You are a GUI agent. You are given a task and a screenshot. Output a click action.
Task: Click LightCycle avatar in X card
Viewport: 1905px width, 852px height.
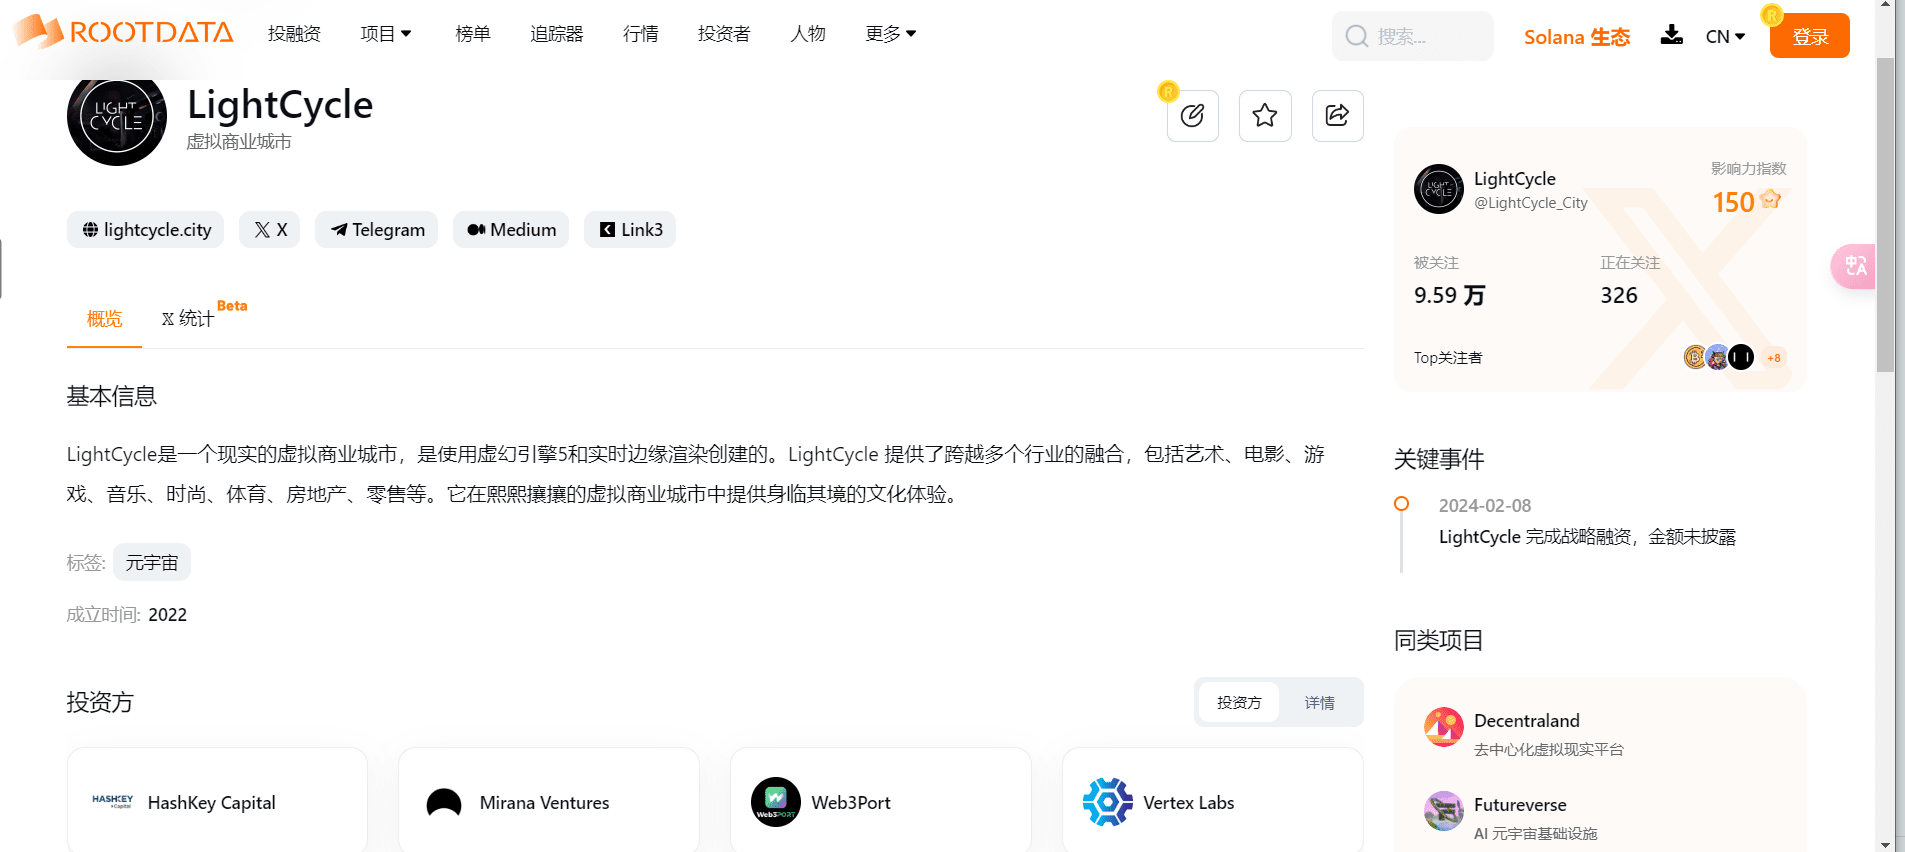(1439, 189)
